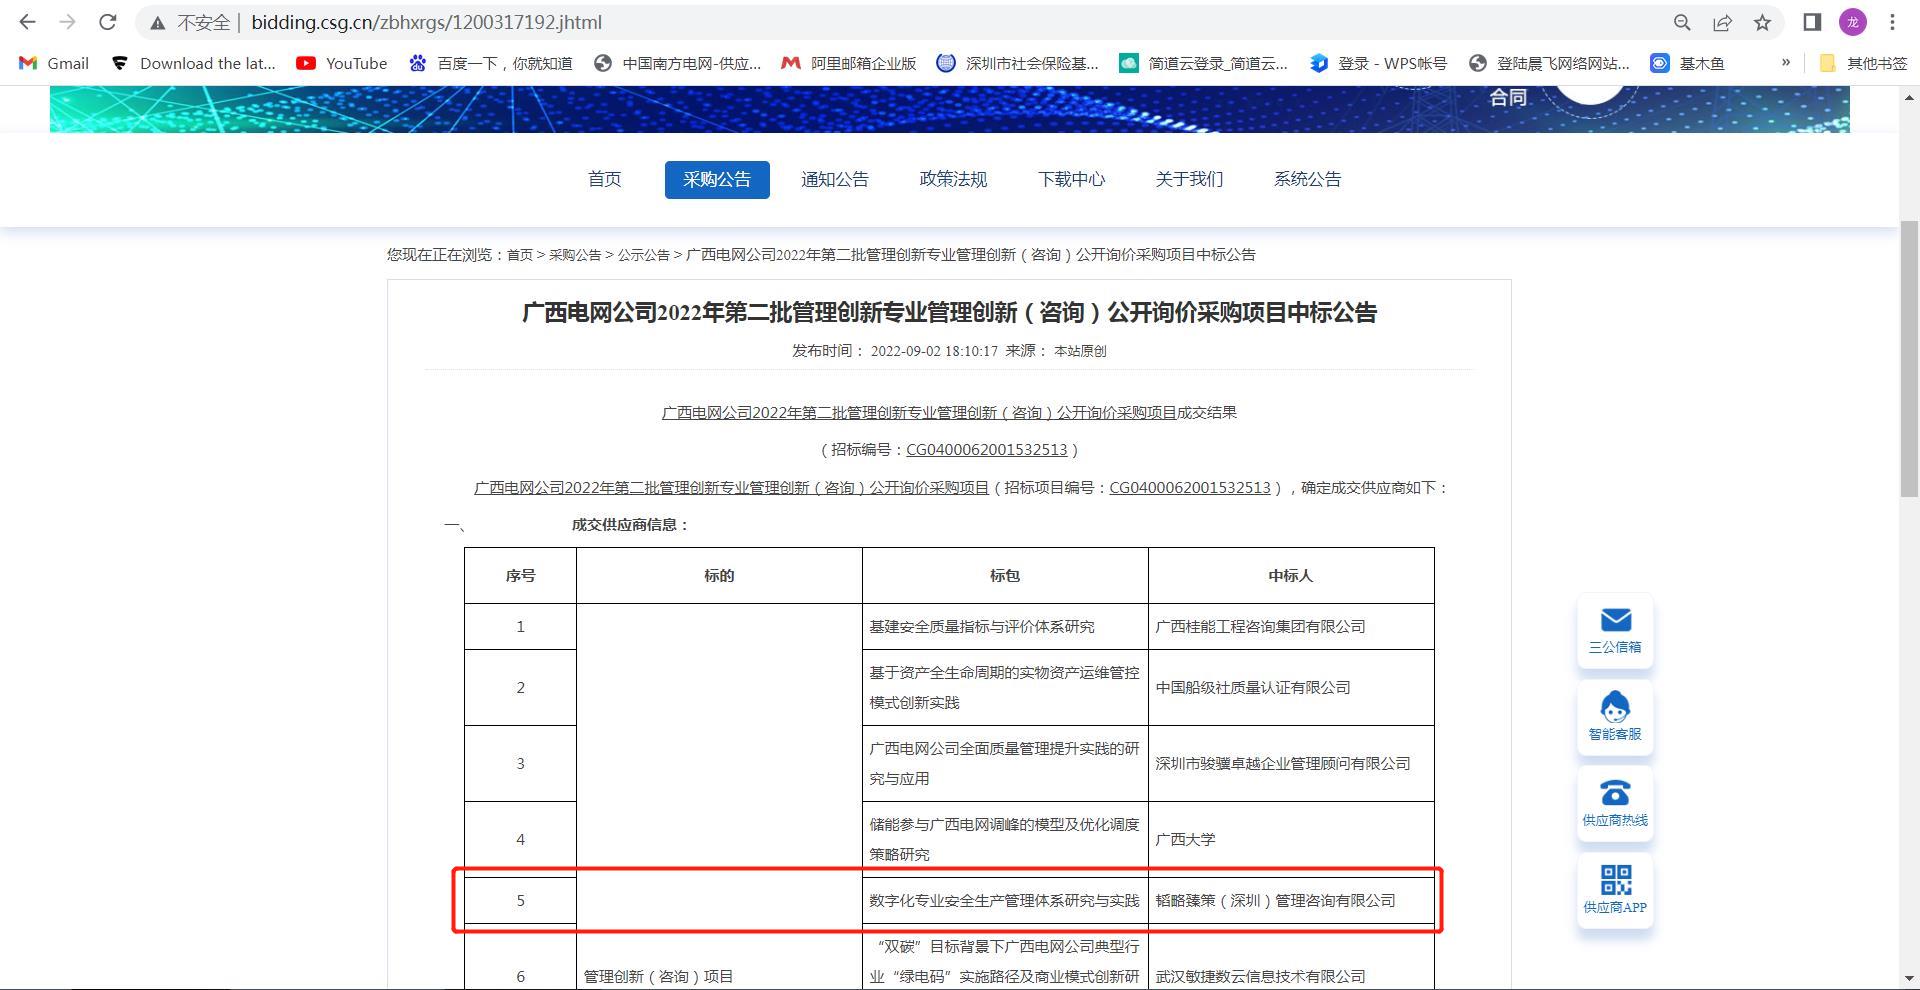Image resolution: width=1920 pixels, height=990 pixels.
Task: Open the 通知公告 navigation tab
Action: tap(835, 179)
